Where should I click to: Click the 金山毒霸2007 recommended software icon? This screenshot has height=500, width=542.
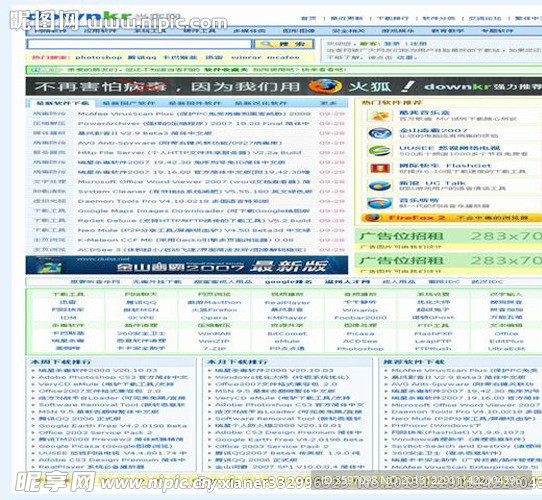(x=380, y=133)
